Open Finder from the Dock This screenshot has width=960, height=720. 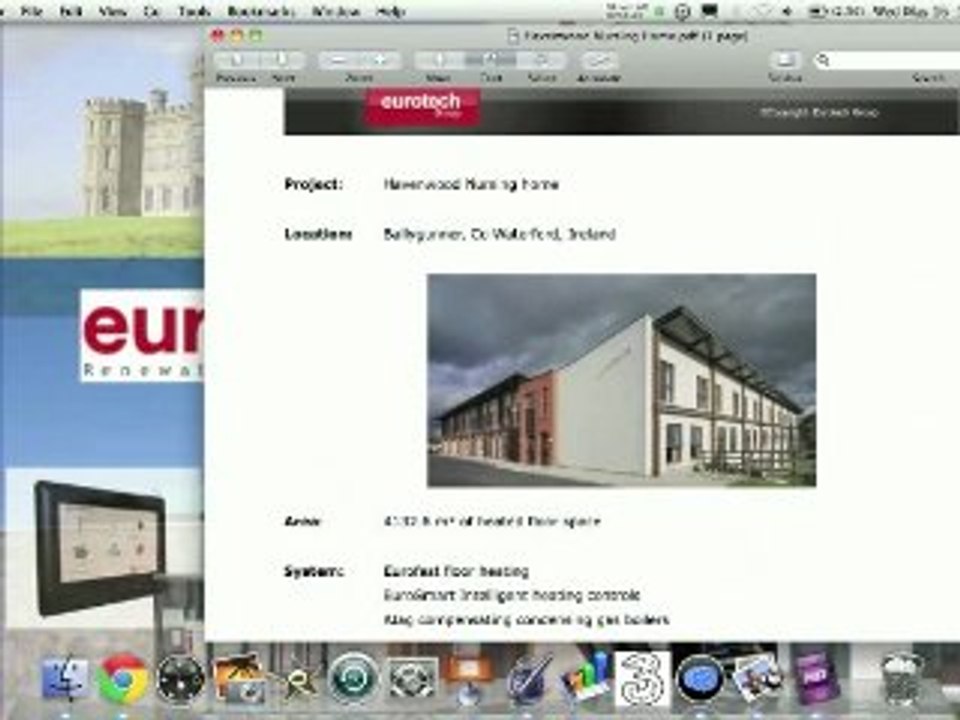click(x=64, y=678)
